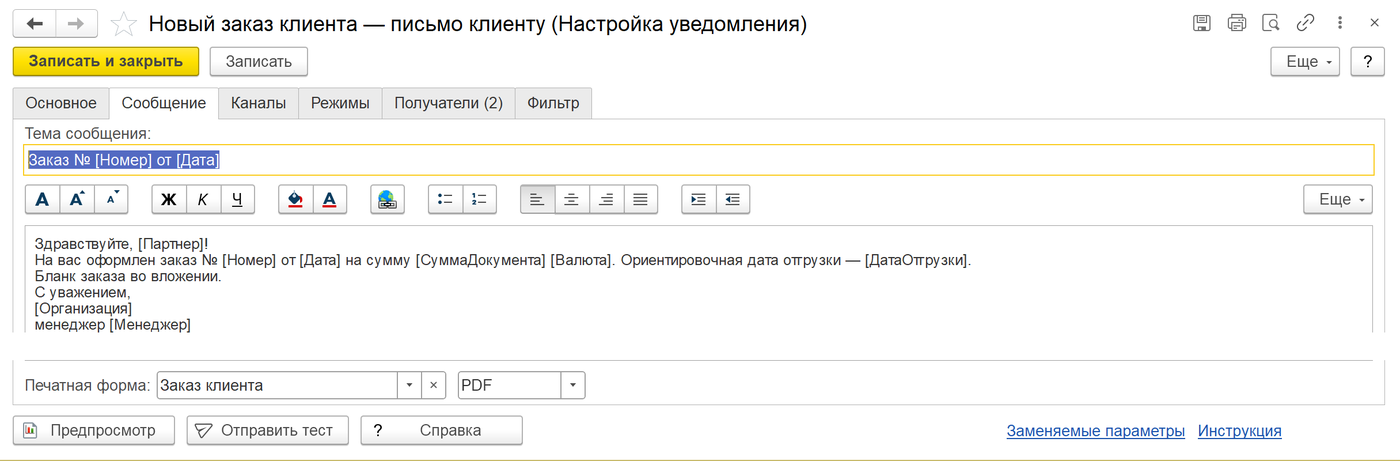This screenshot has height=461, width=1400.
Task: Choose background fill color bucket
Action: pos(295,199)
